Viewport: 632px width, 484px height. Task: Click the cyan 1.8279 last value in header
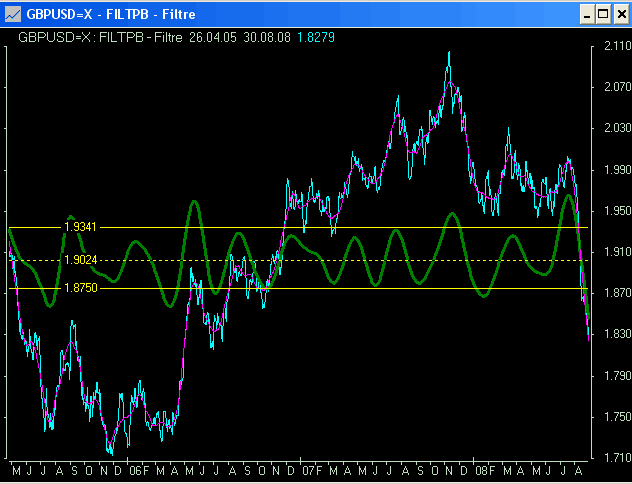click(x=316, y=38)
